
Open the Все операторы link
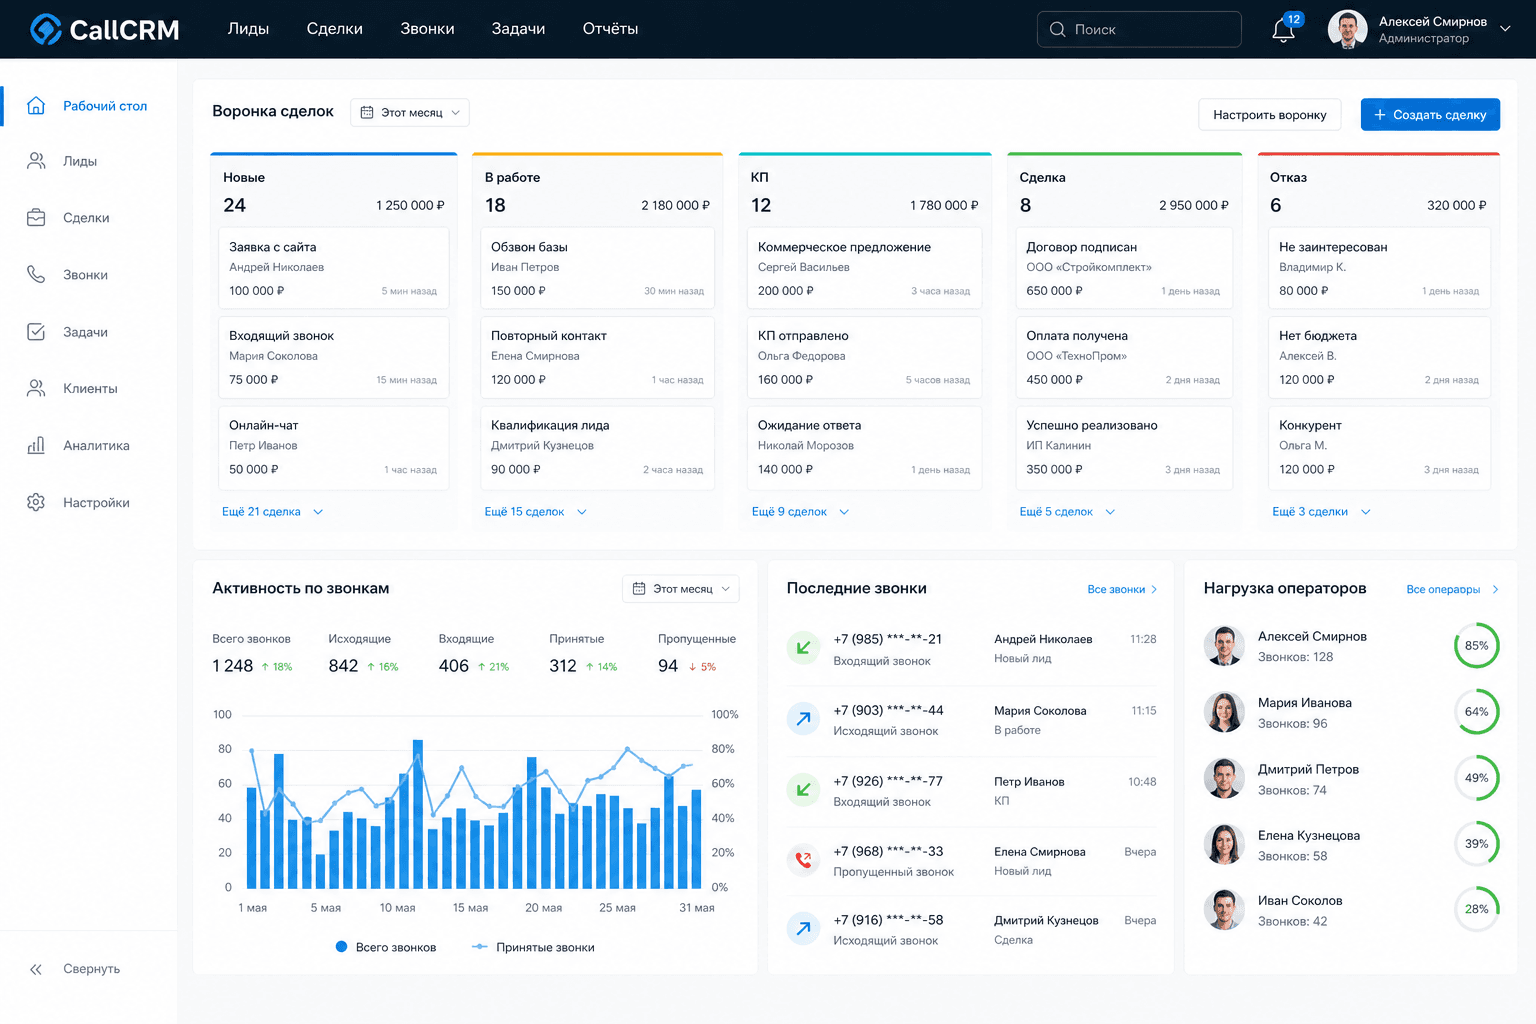point(1452,589)
